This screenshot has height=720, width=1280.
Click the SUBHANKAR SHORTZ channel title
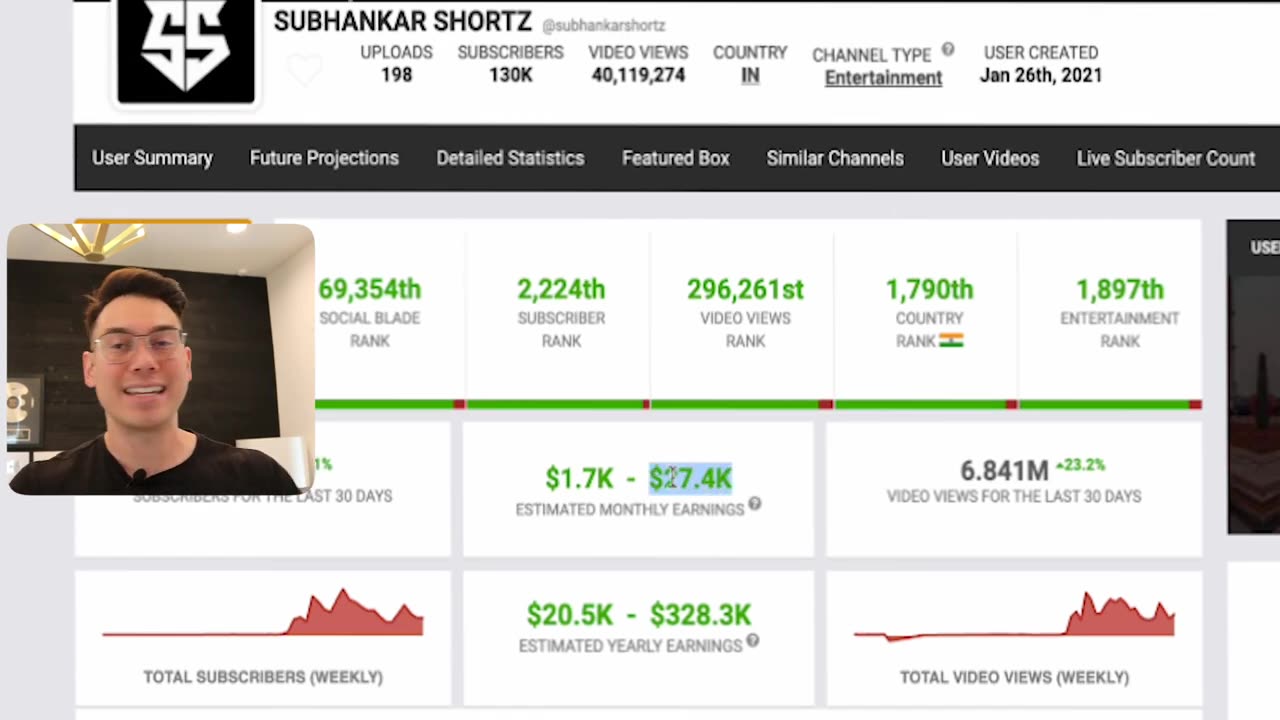[x=403, y=22]
